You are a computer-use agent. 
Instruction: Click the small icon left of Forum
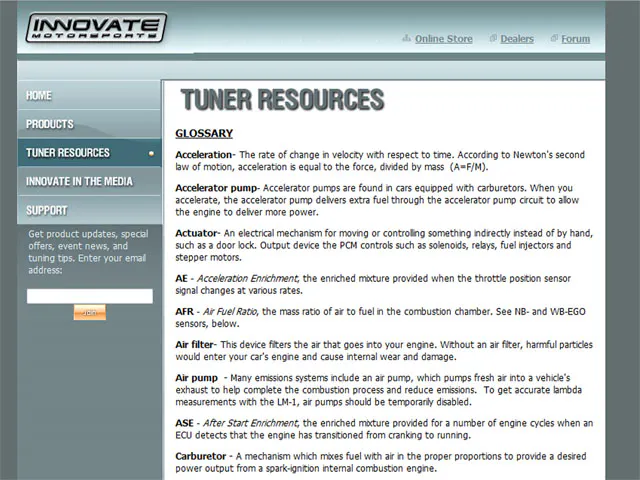pos(553,39)
